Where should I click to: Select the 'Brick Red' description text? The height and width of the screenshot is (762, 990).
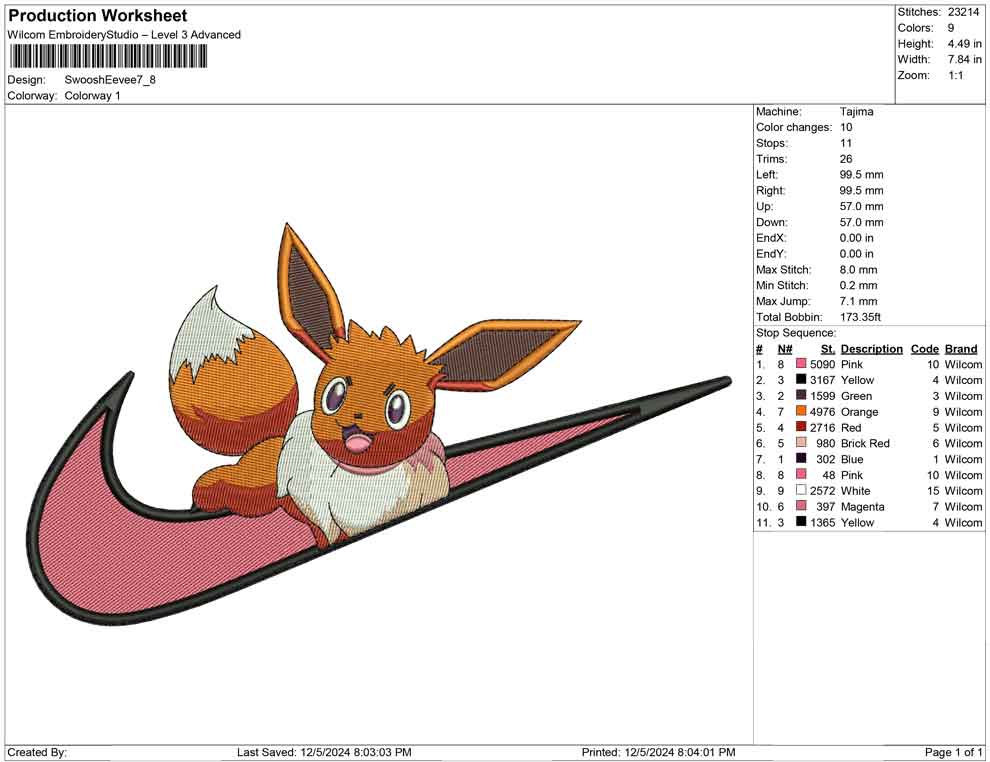coord(865,443)
